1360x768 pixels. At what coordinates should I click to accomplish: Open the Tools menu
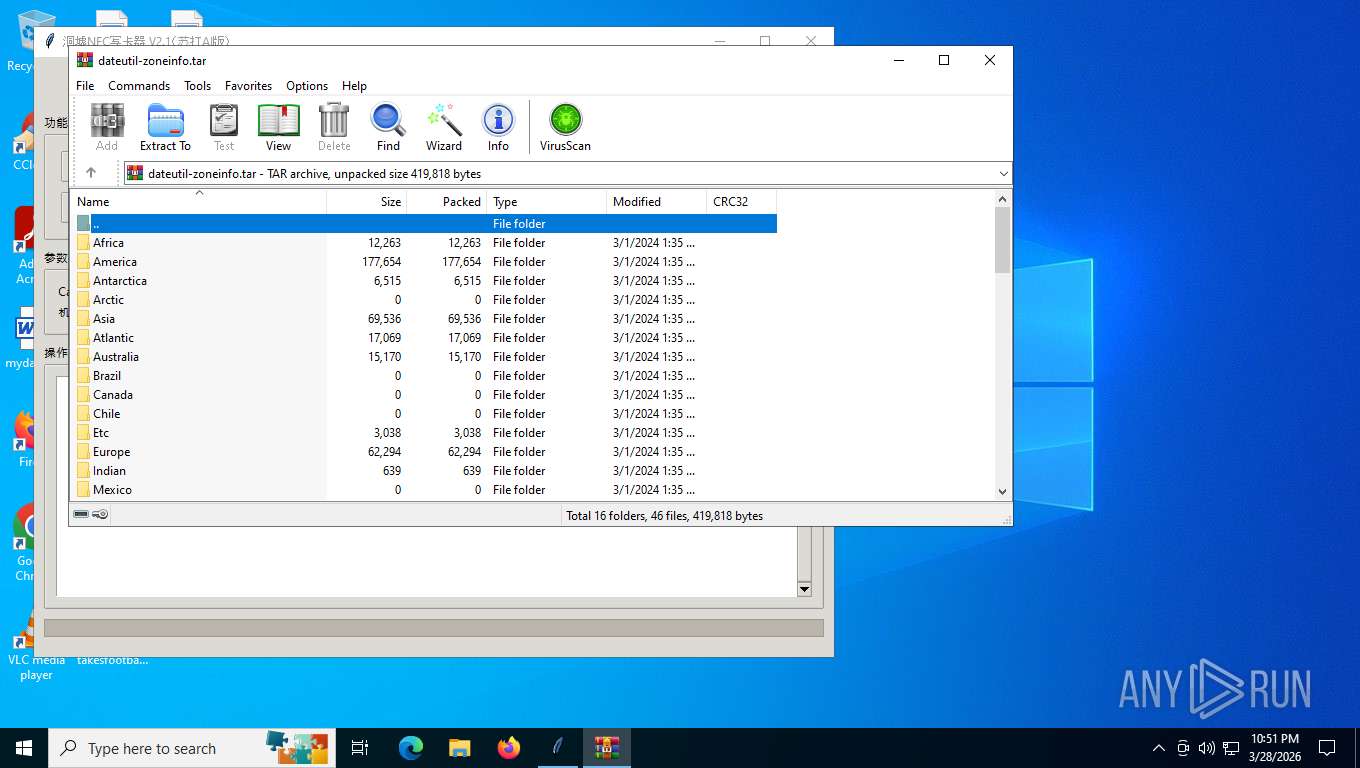pos(197,86)
